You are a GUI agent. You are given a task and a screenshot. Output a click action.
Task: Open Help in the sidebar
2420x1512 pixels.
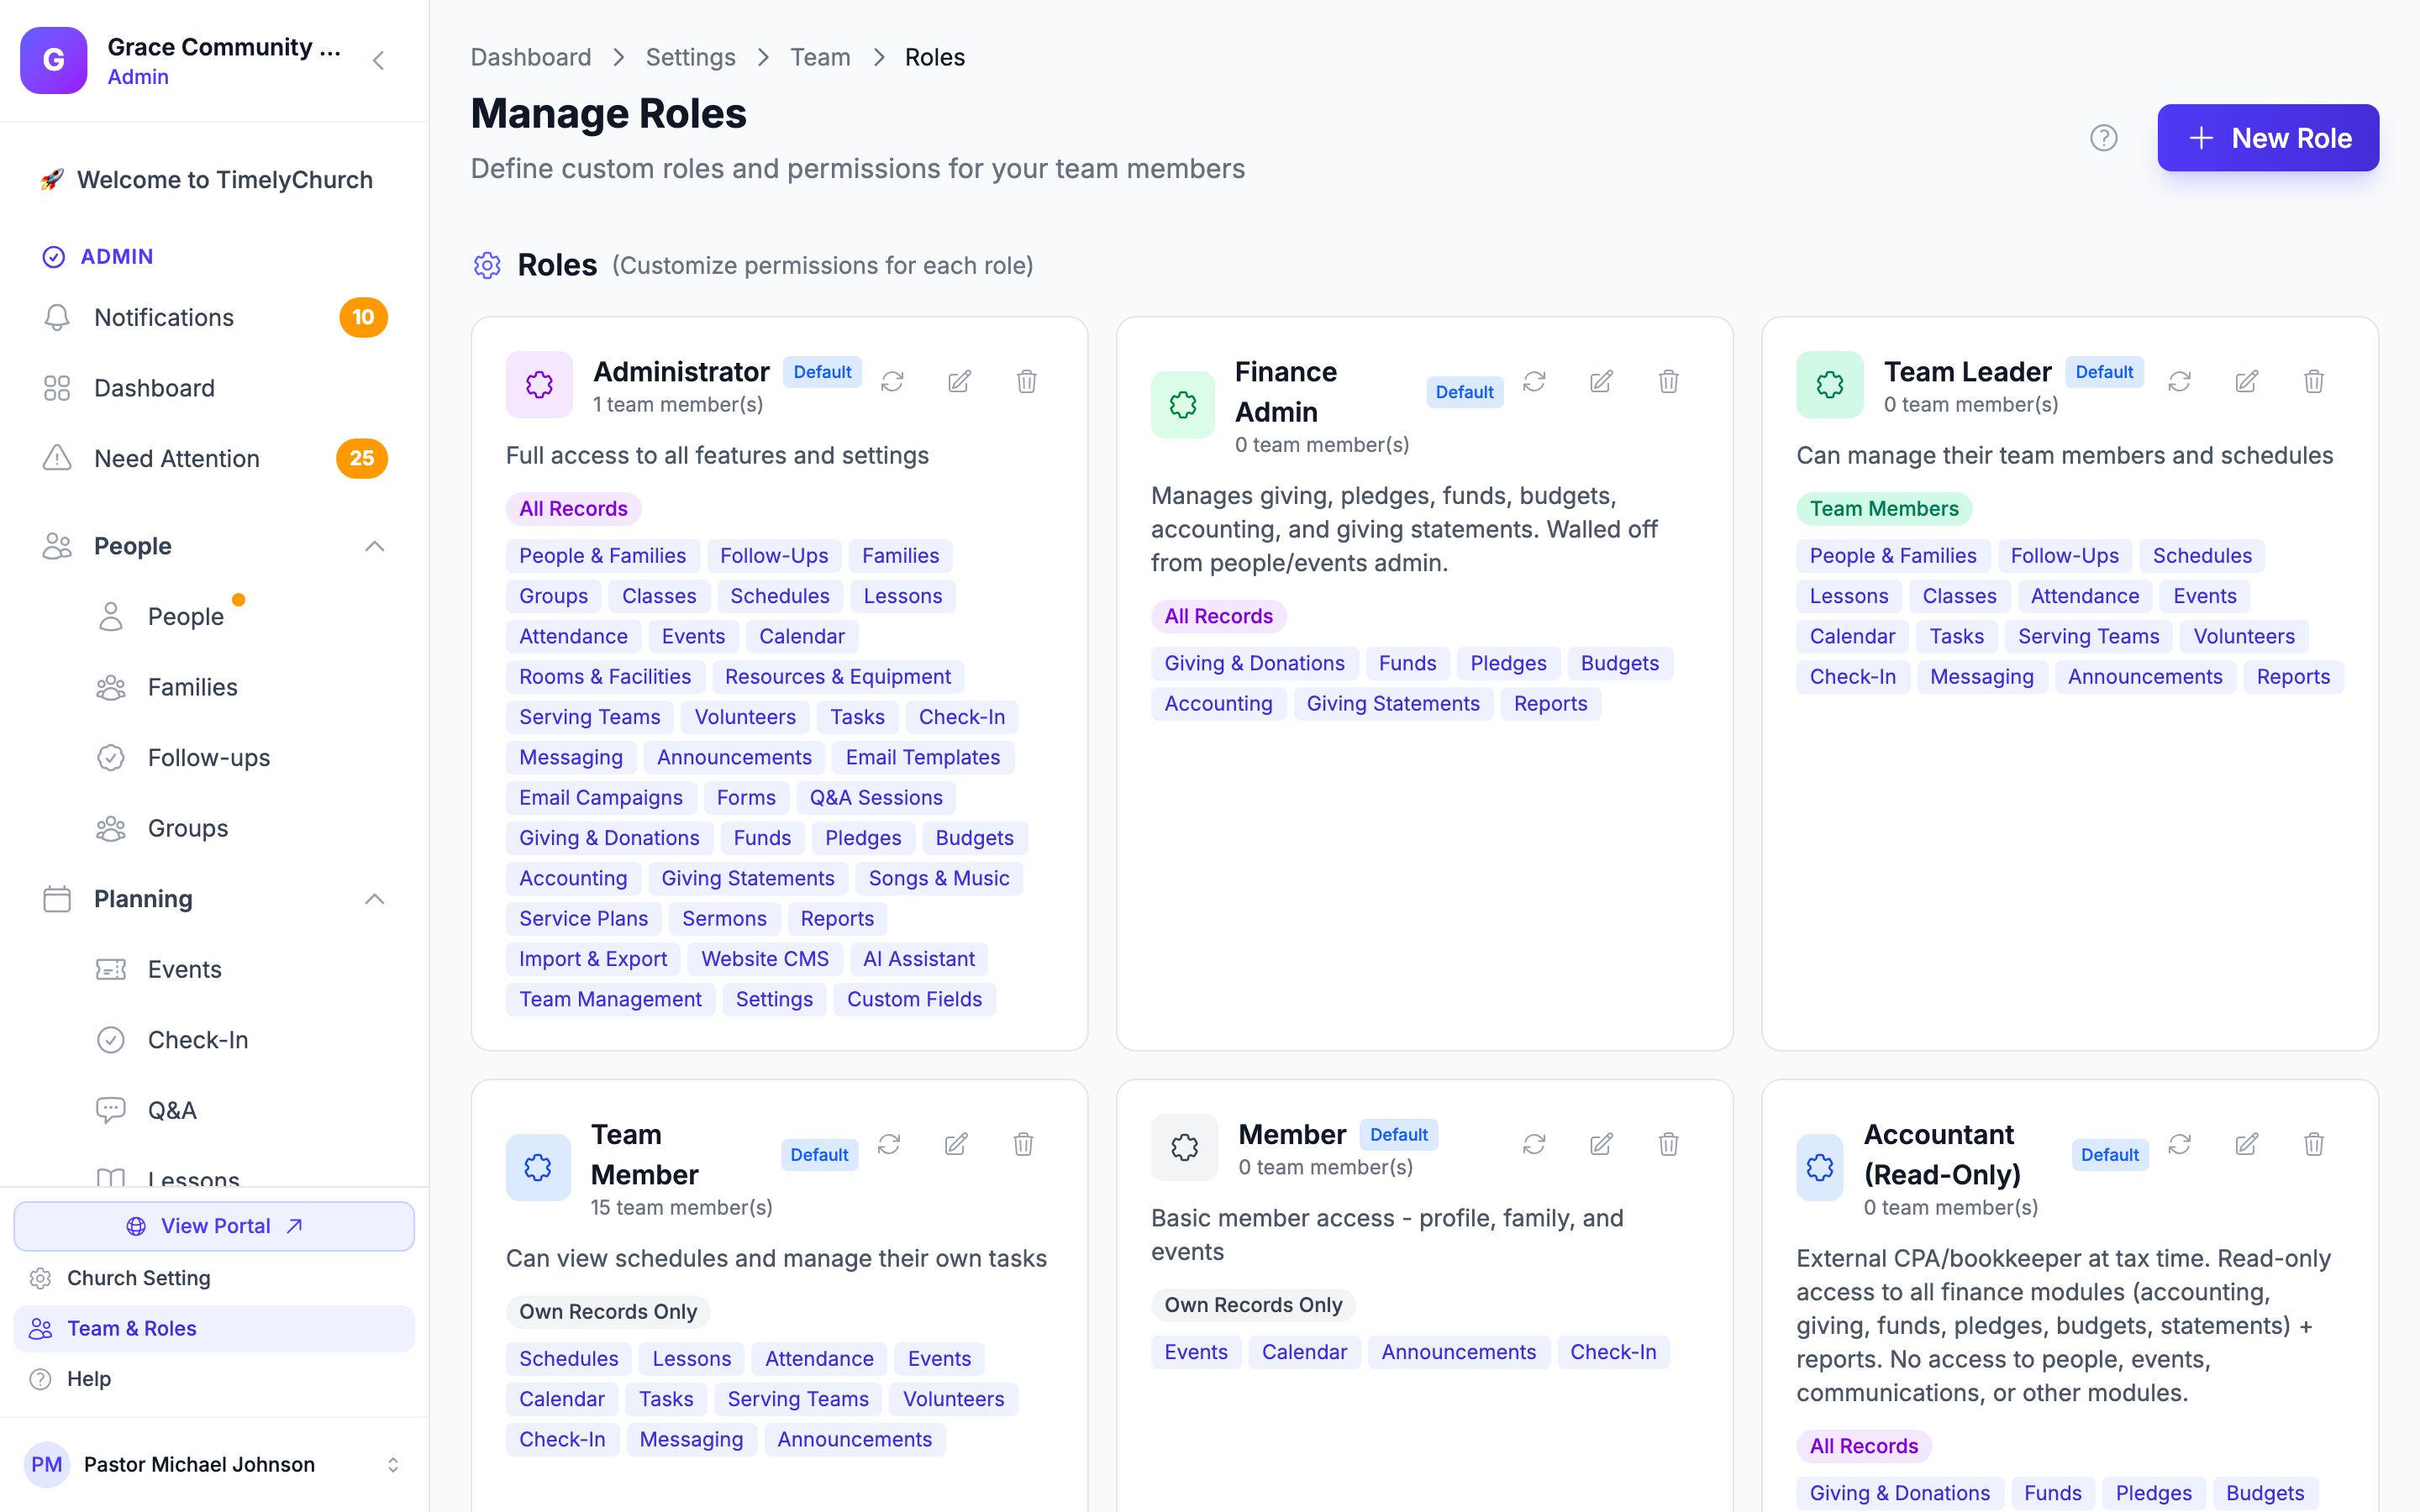tap(214, 1379)
